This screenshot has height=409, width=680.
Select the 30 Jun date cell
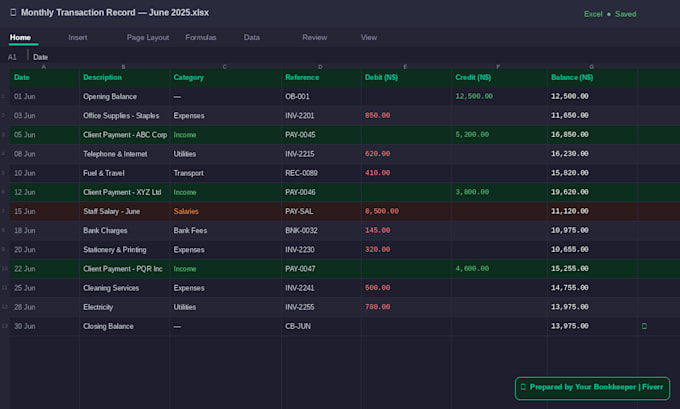[44, 326]
